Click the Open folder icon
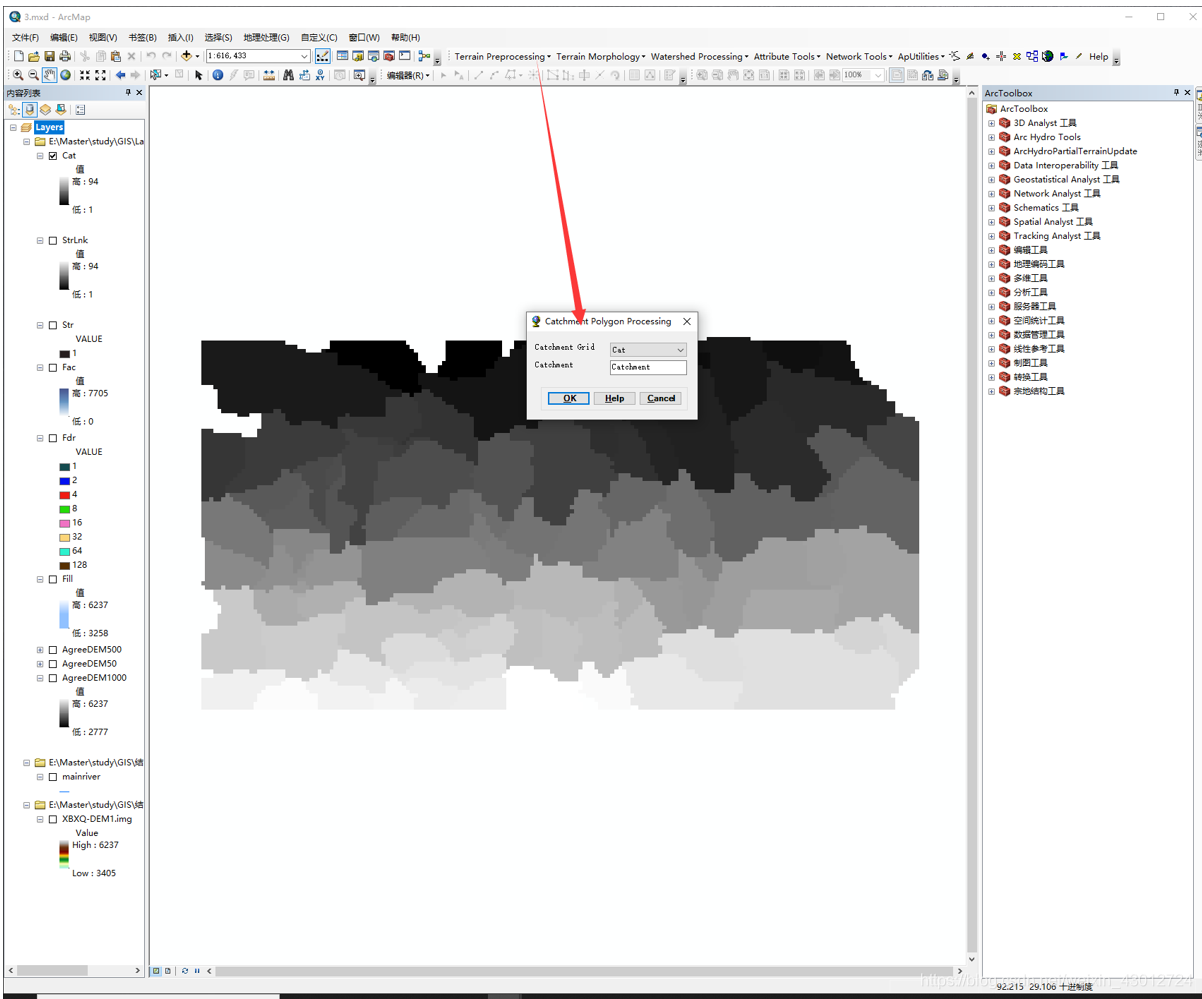This screenshot has width=1202, height=999. point(34,56)
